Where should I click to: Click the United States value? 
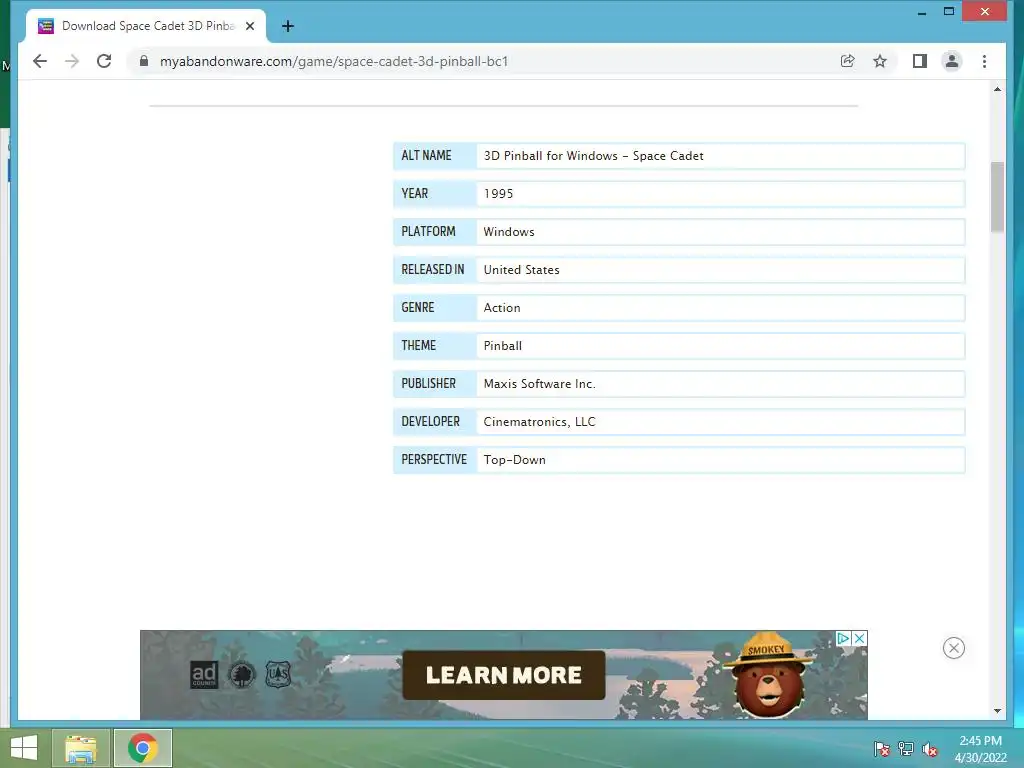coord(521,270)
